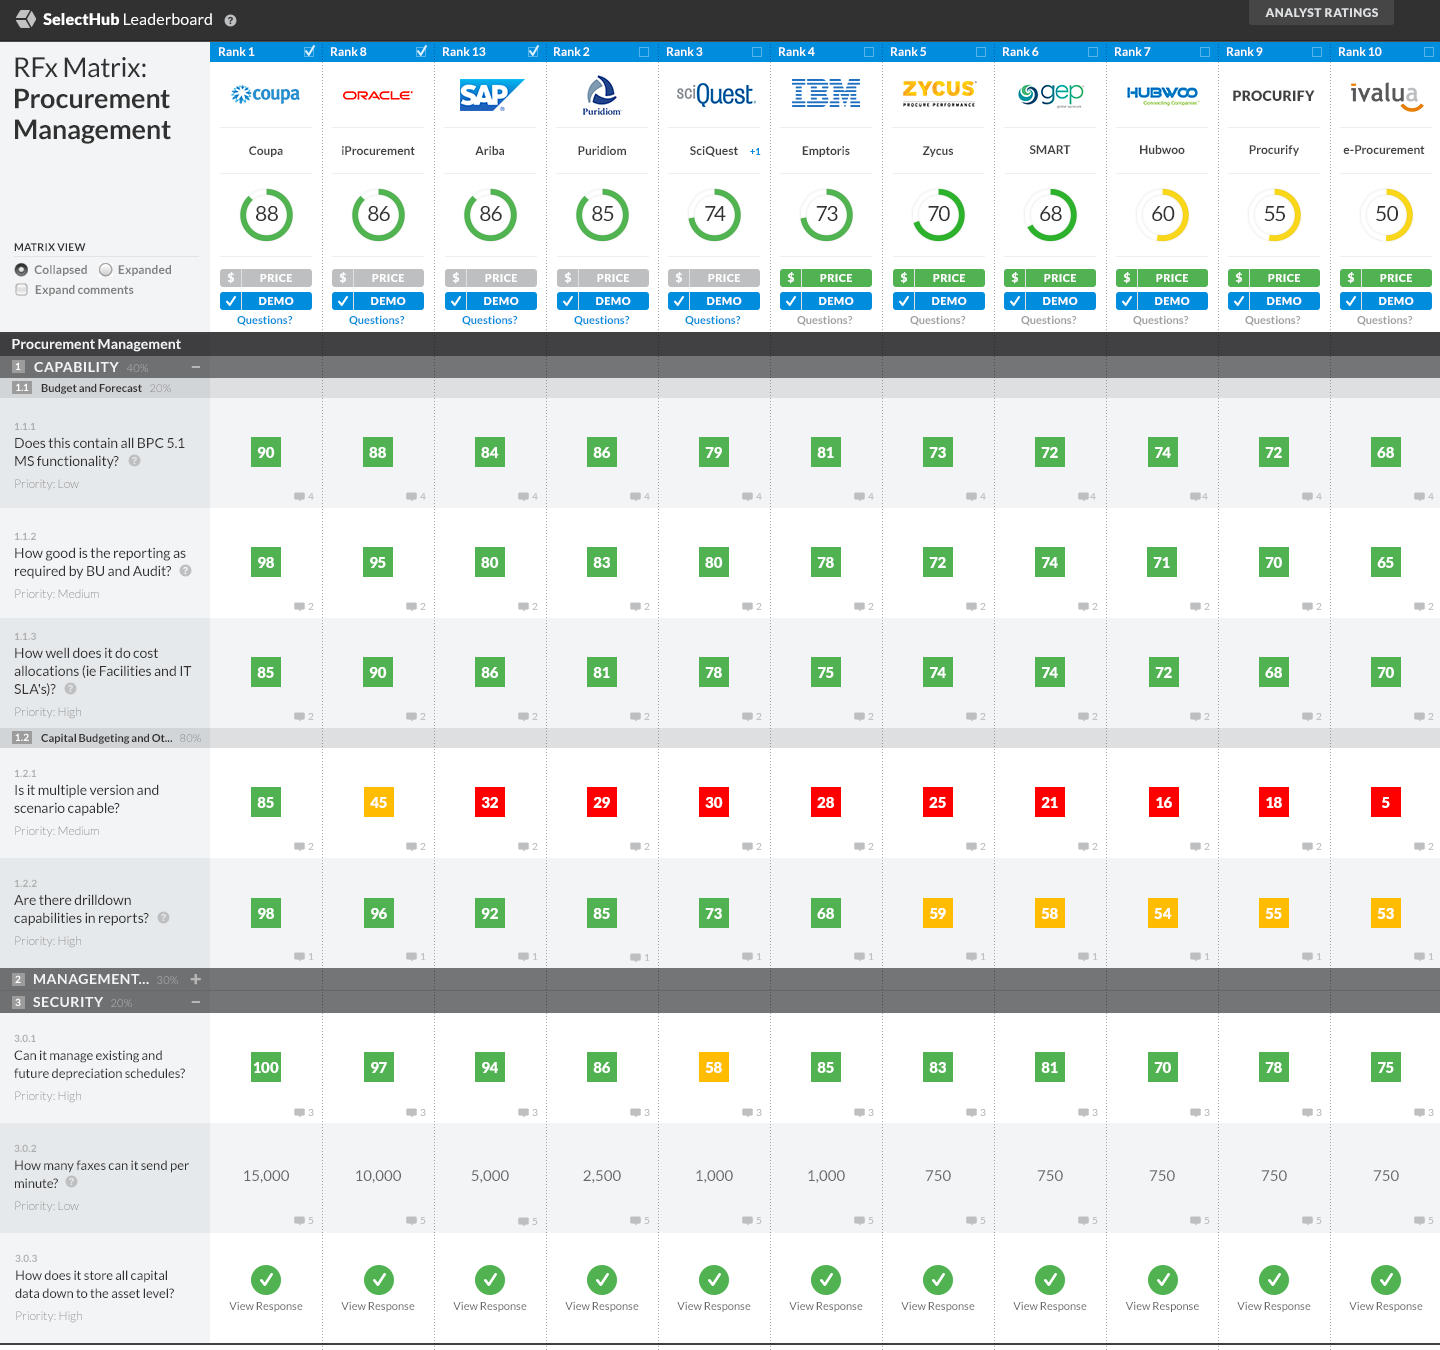1440x1350 pixels.
Task: Open help icon for drilldown capabilities question
Action: [x=163, y=918]
